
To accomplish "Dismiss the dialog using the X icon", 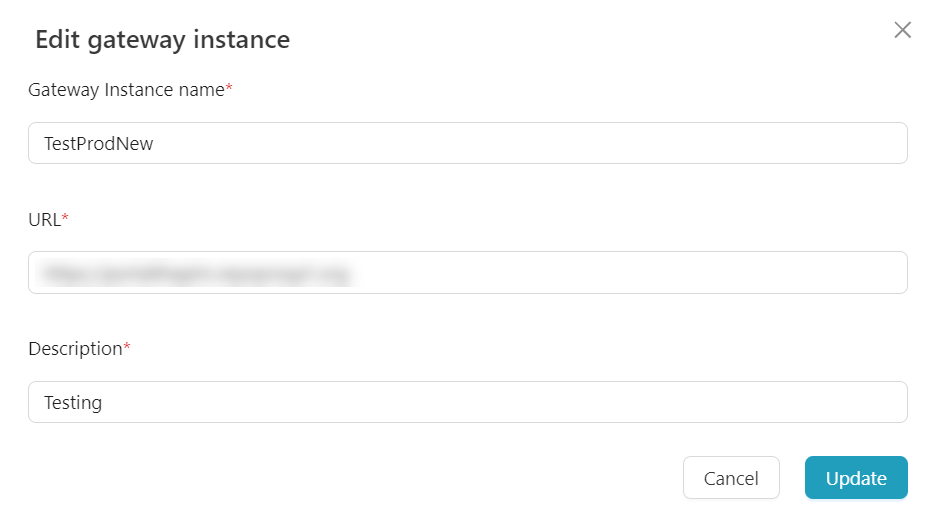I will (x=902, y=30).
